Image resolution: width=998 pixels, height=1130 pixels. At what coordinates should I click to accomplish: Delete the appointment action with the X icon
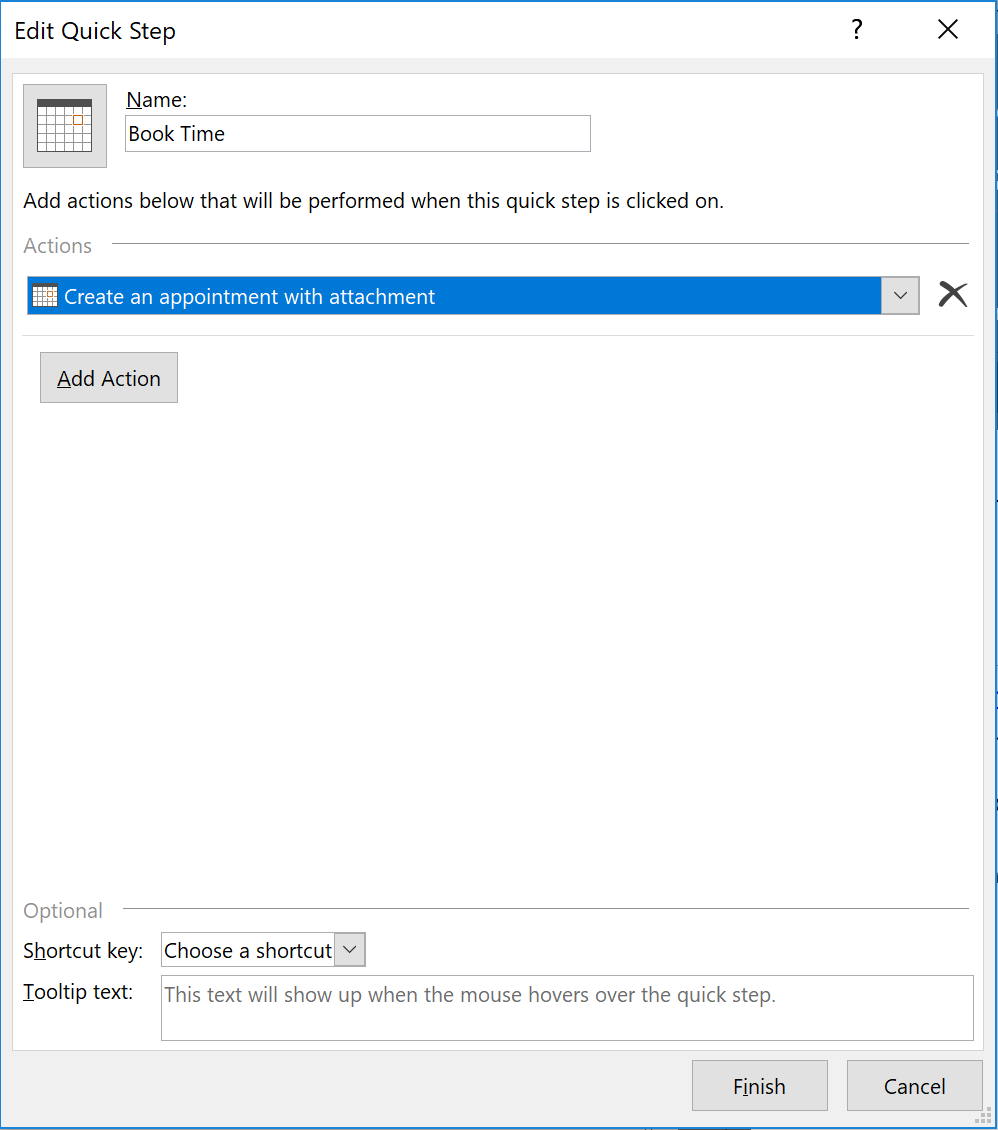pyautogui.click(x=953, y=294)
